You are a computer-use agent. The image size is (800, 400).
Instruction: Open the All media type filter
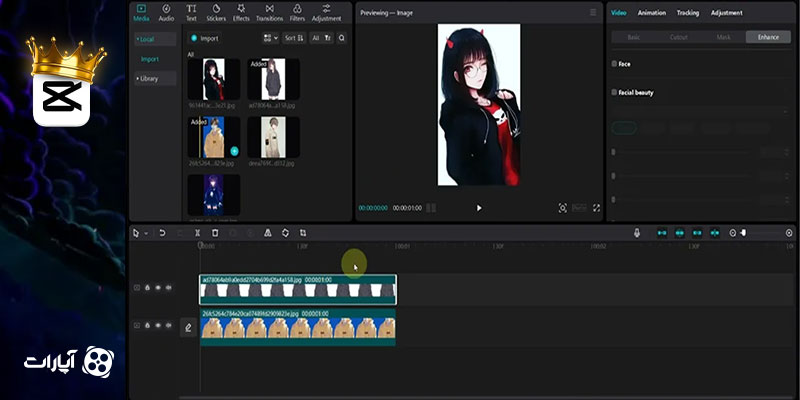(321, 38)
